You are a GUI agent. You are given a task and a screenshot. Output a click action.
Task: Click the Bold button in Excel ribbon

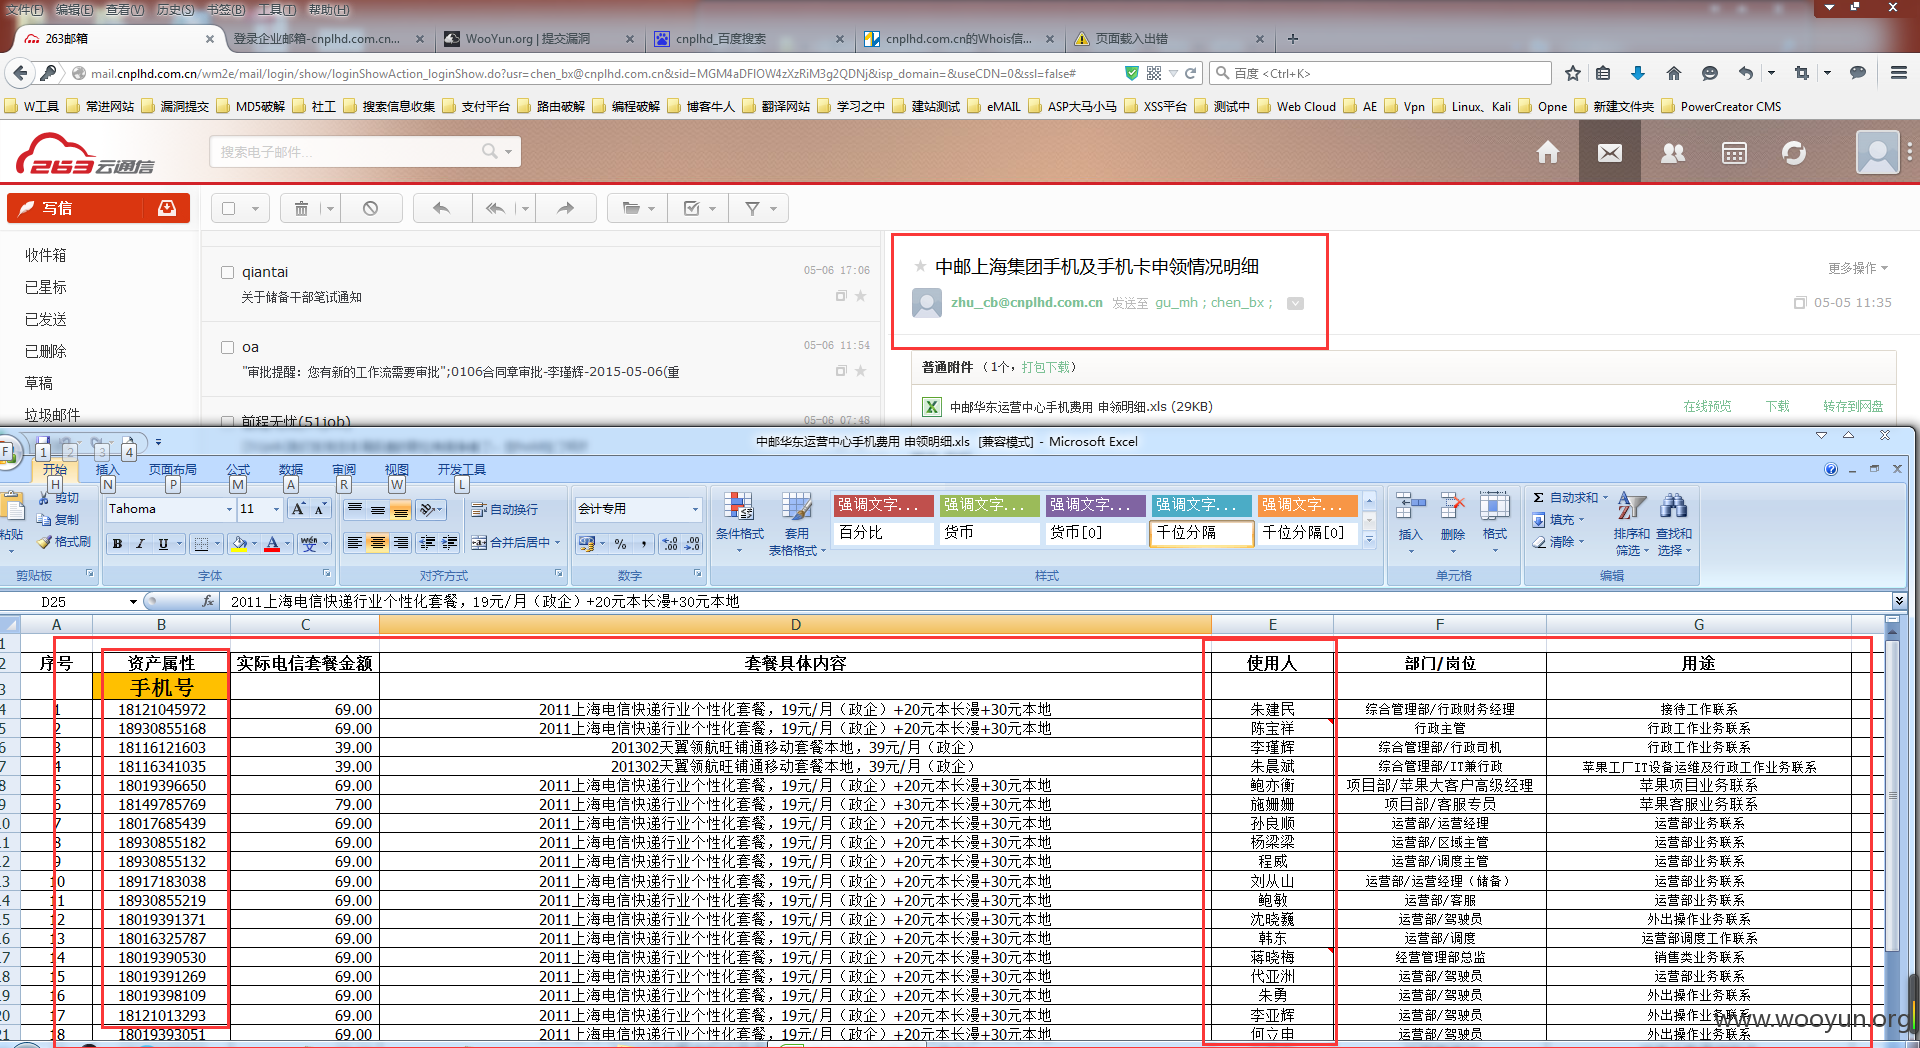117,544
